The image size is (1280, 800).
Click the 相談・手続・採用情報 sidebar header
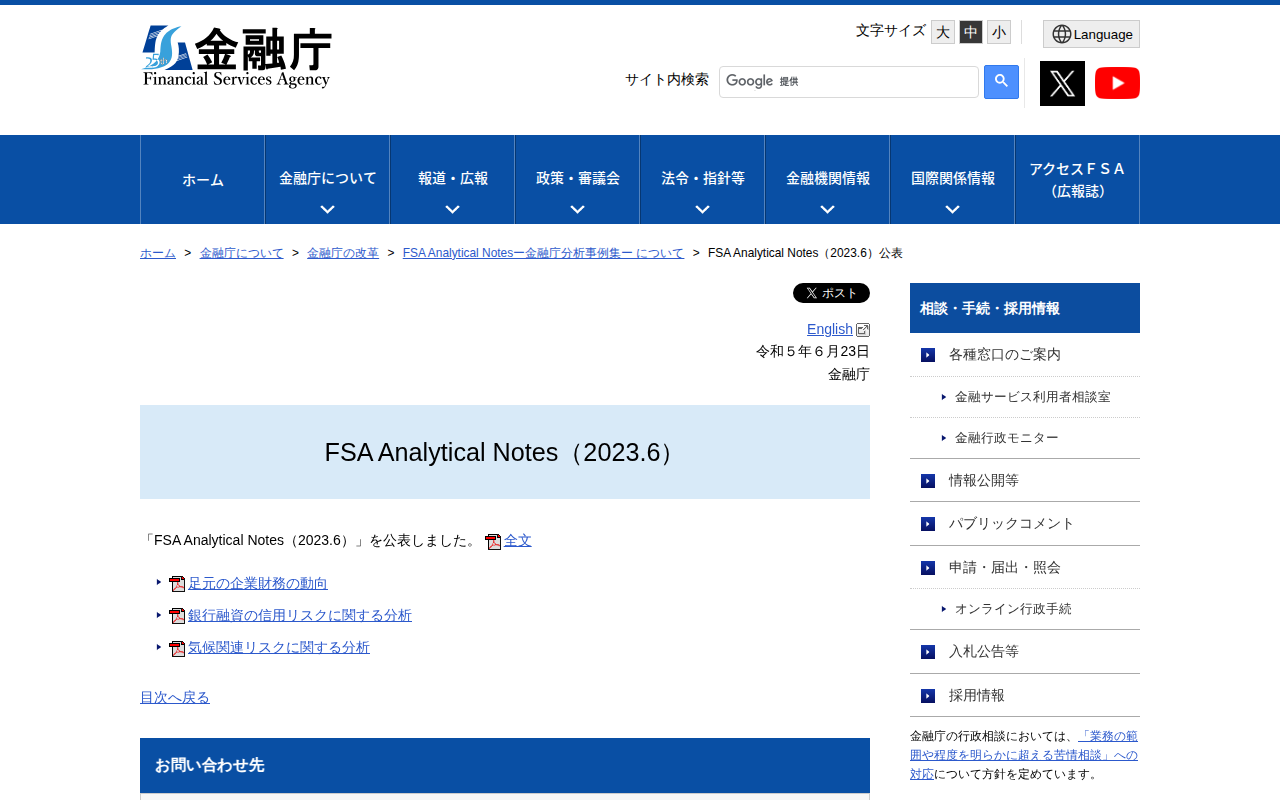pyautogui.click(x=1025, y=308)
